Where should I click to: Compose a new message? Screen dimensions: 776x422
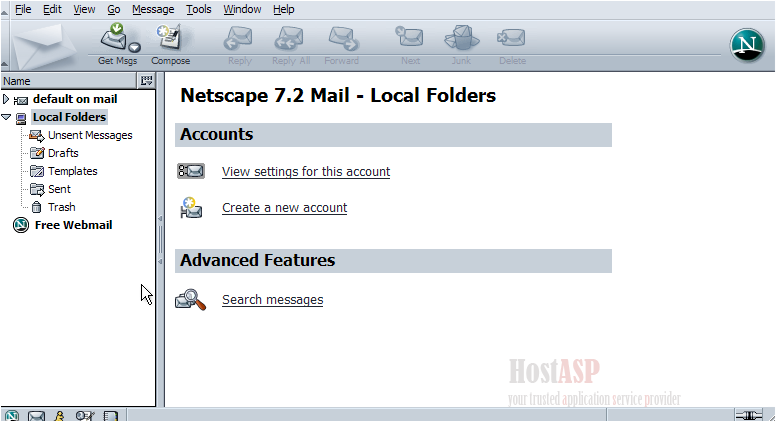point(170,45)
